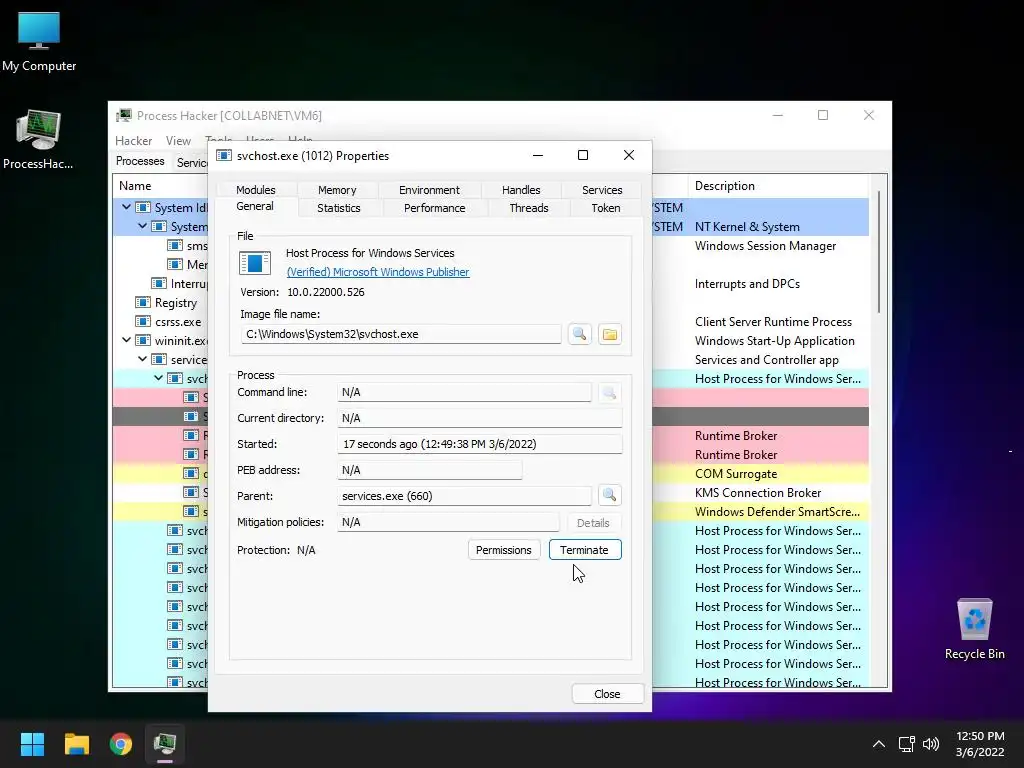1024x768 pixels.
Task: Select the General tab
Action: [255, 206]
